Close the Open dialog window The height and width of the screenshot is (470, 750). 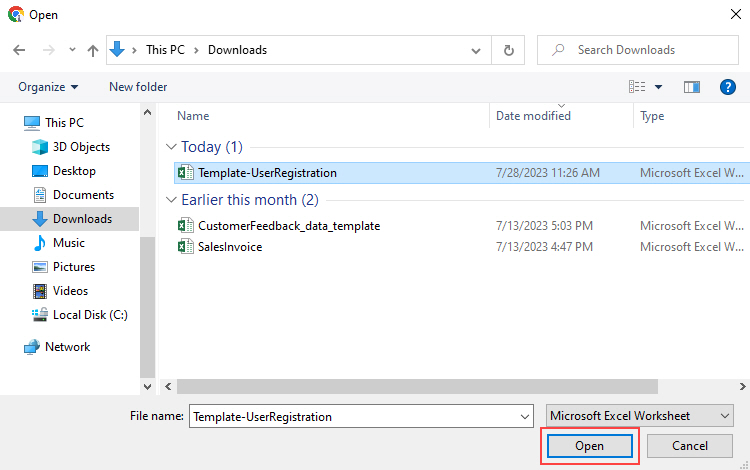point(736,14)
